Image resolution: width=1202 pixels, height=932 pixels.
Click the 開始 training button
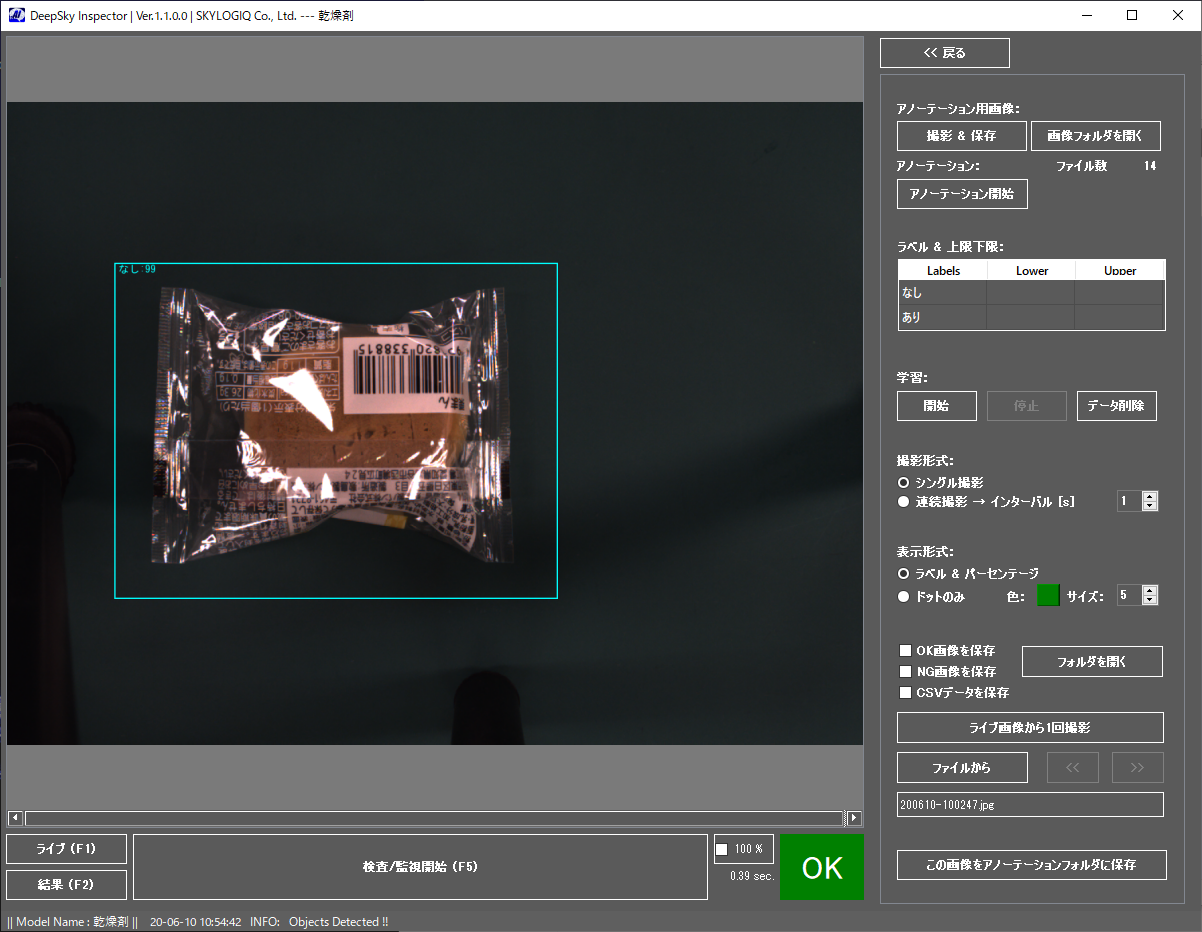[x=936, y=406]
